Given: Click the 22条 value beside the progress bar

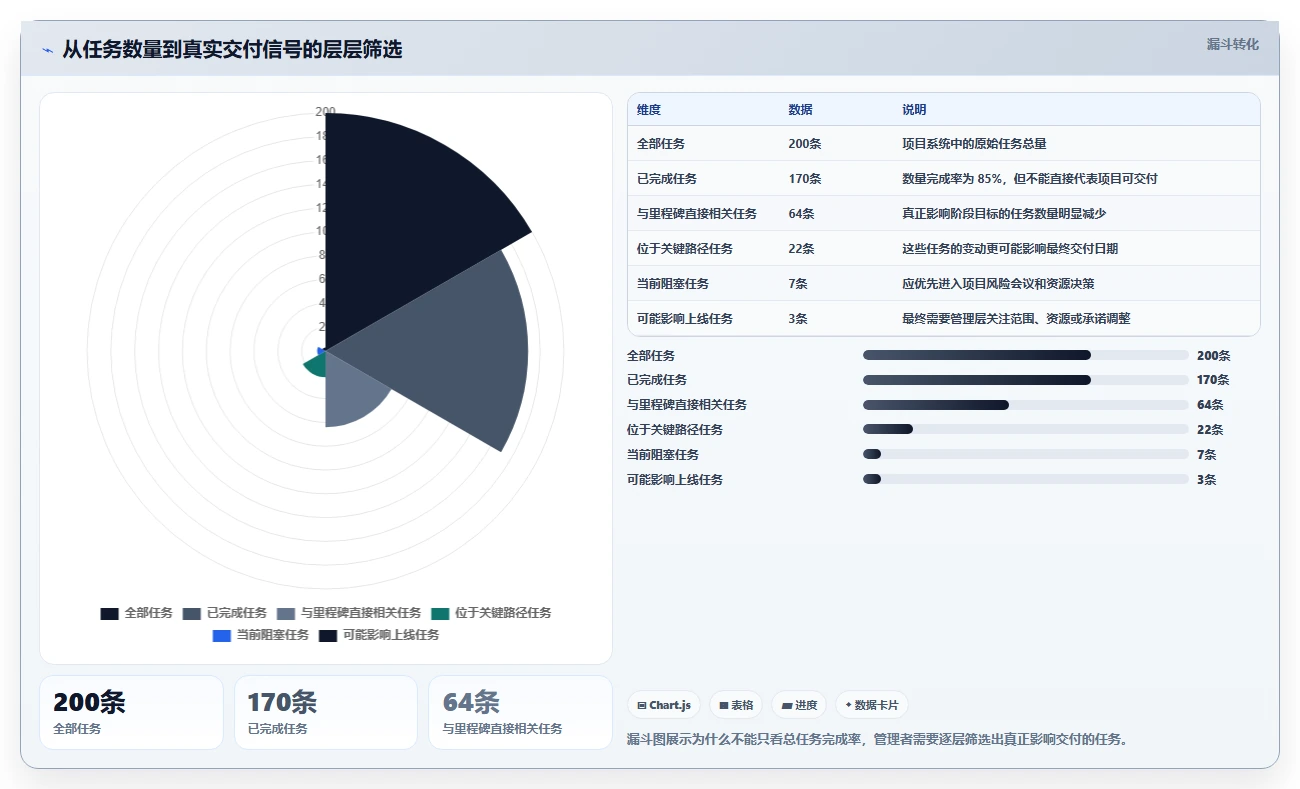Looking at the screenshot, I should tap(1210, 430).
